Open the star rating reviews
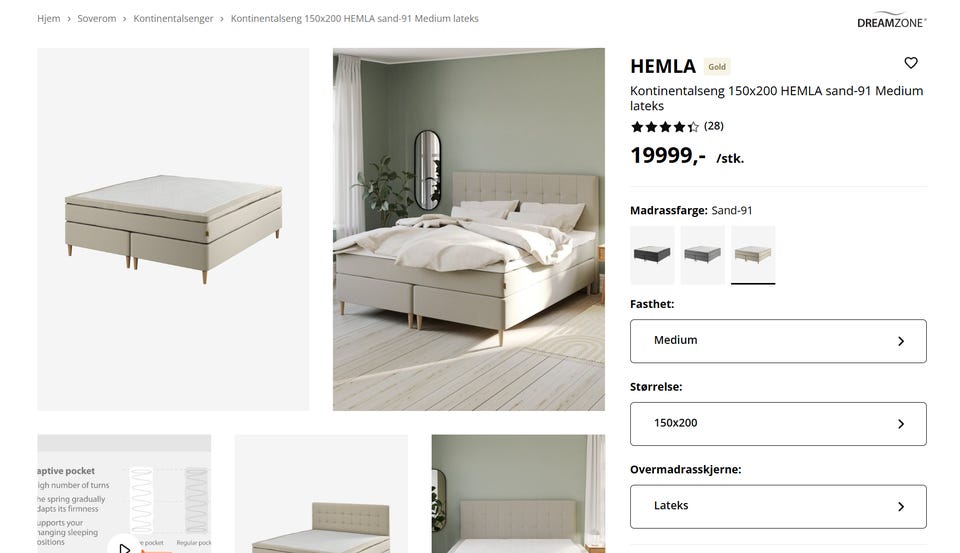The width and height of the screenshot is (960, 553). pos(664,127)
